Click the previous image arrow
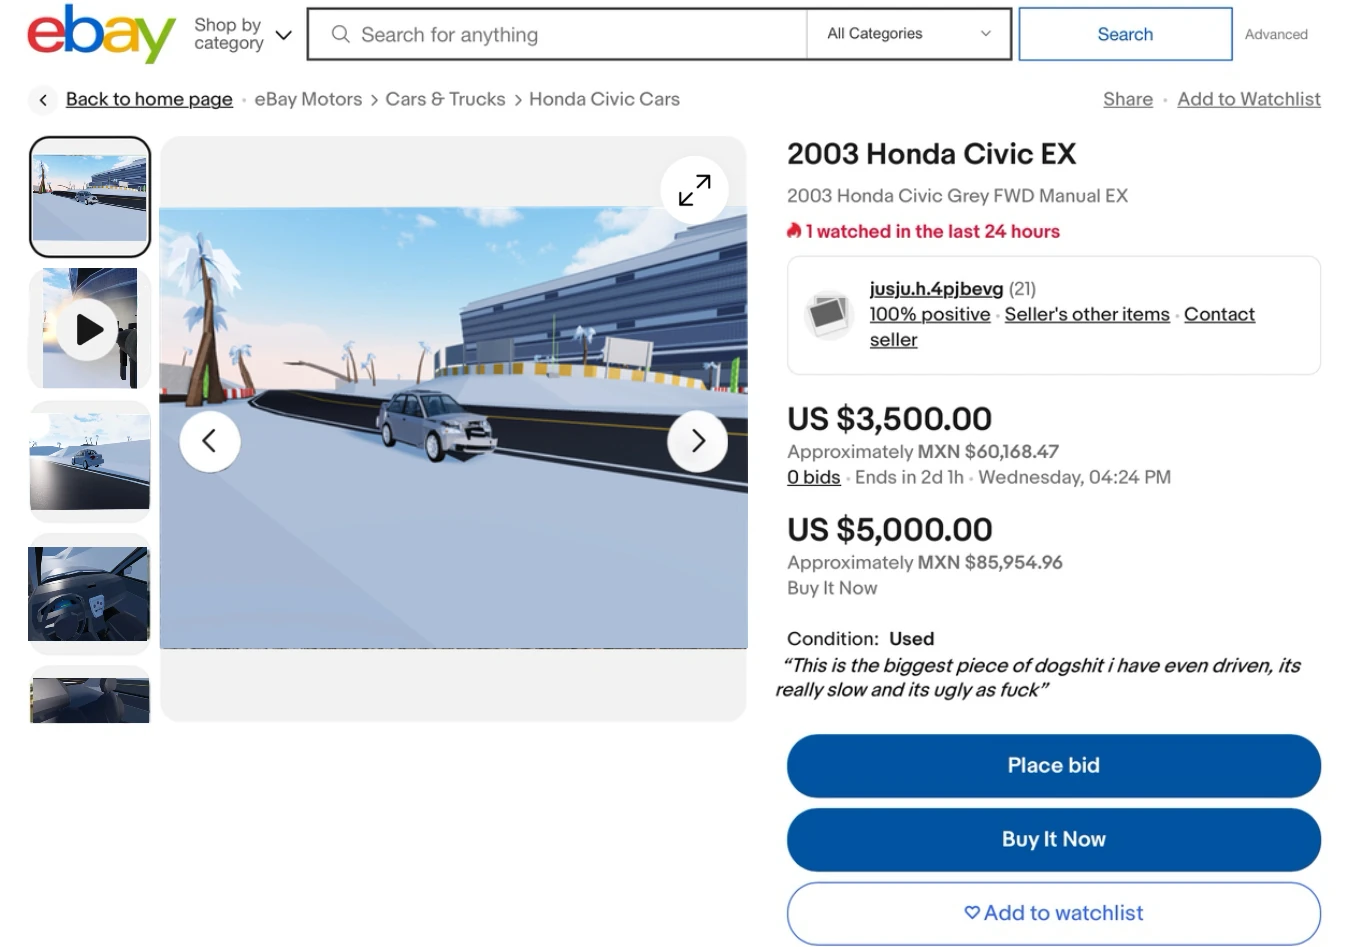The width and height of the screenshot is (1346, 947). 210,441
